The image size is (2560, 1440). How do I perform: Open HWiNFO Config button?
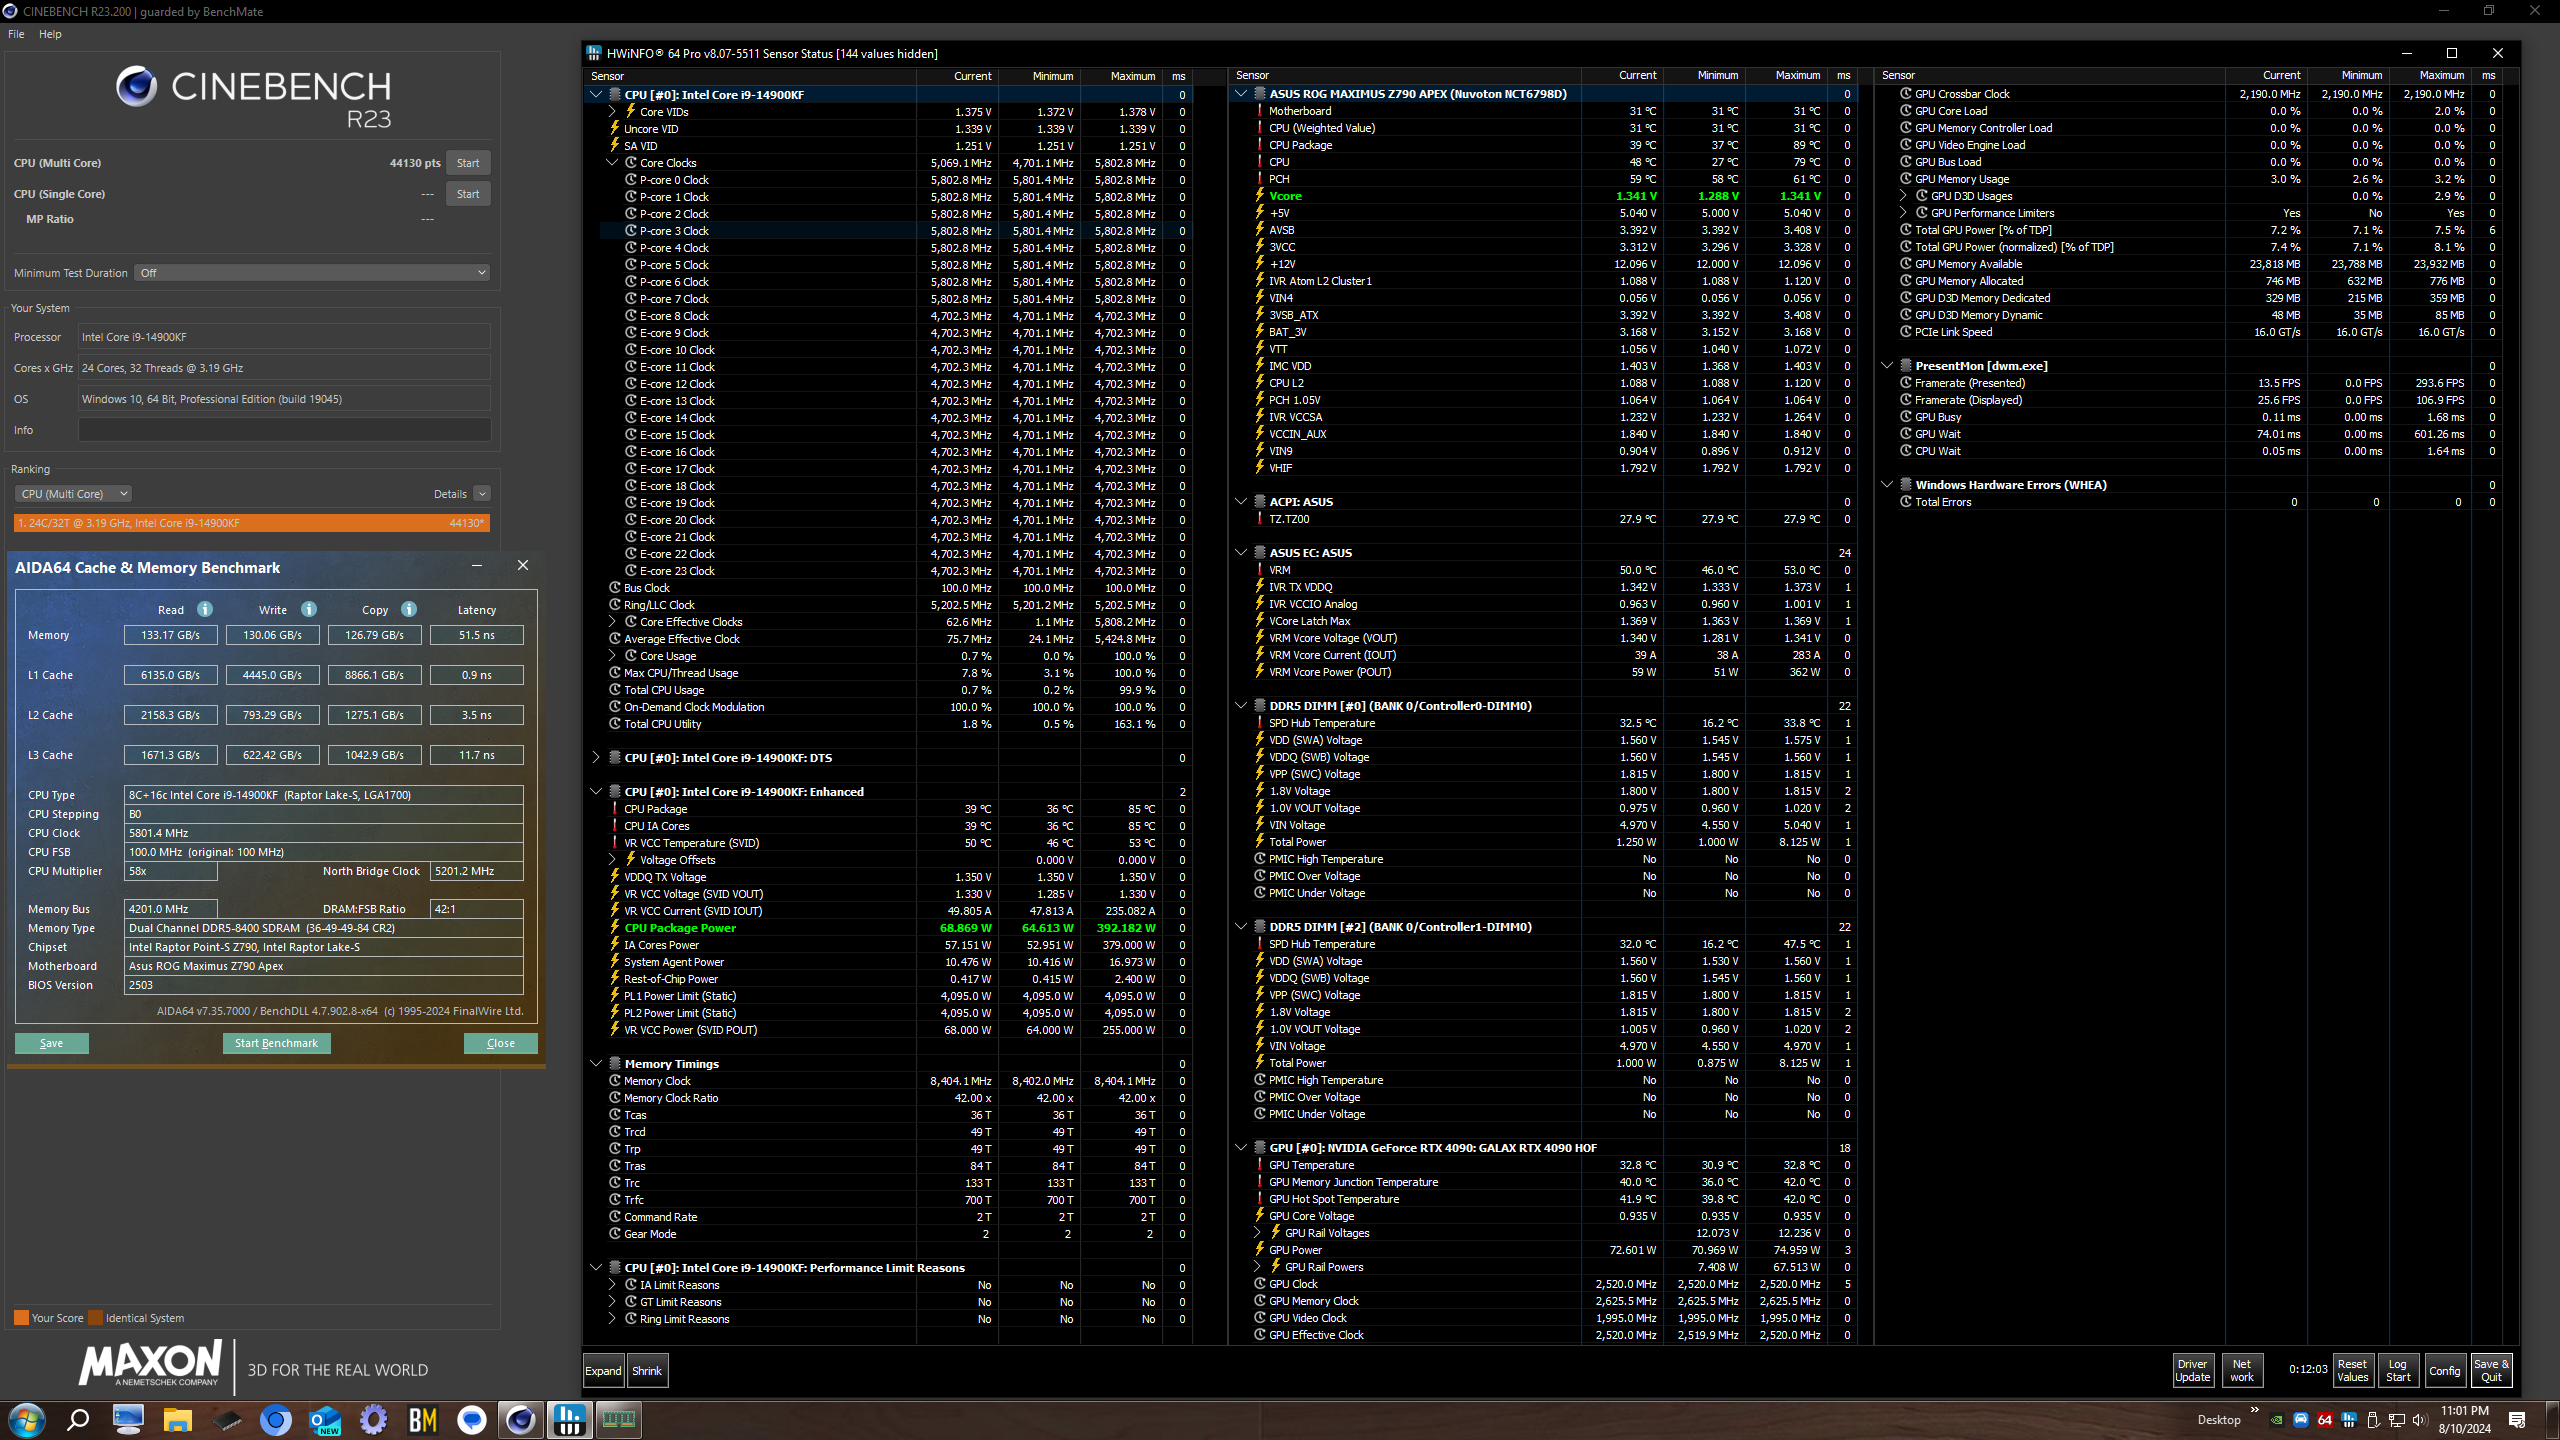(x=2444, y=1370)
